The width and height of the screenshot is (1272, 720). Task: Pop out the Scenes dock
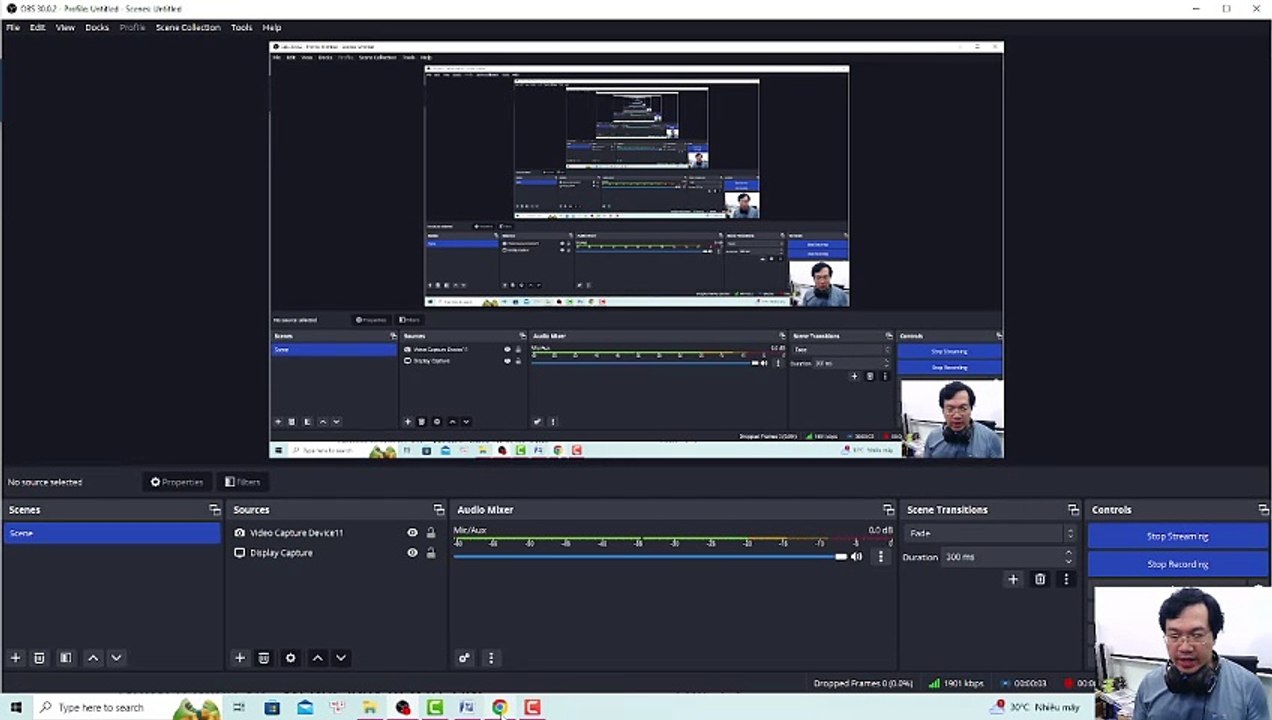pyautogui.click(x=214, y=510)
